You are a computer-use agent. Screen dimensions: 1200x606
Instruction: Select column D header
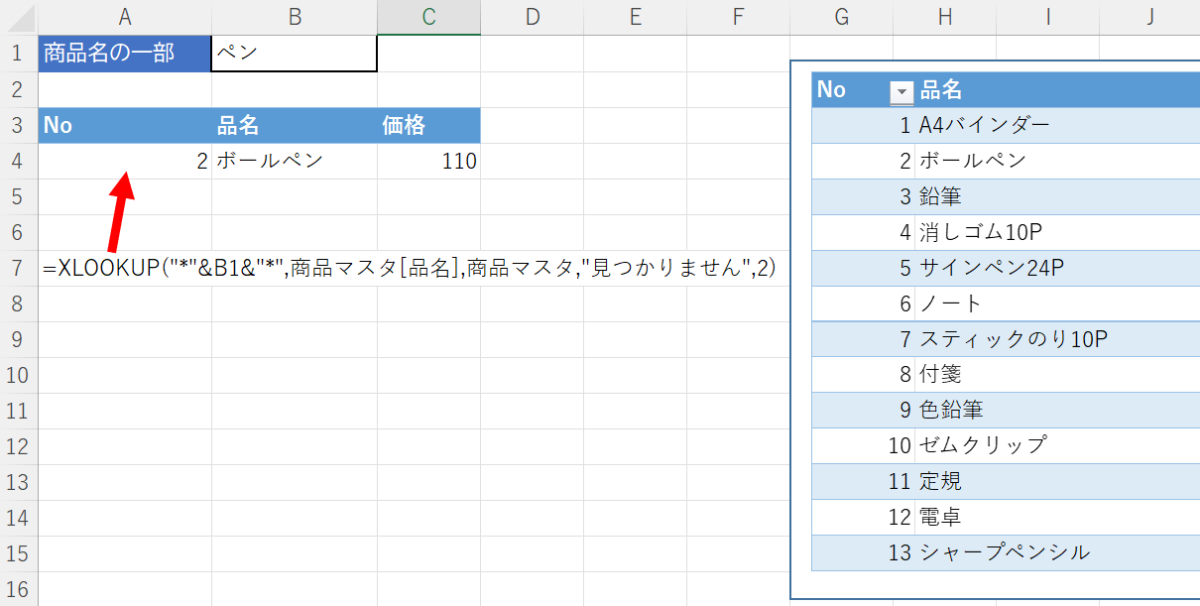point(531,16)
